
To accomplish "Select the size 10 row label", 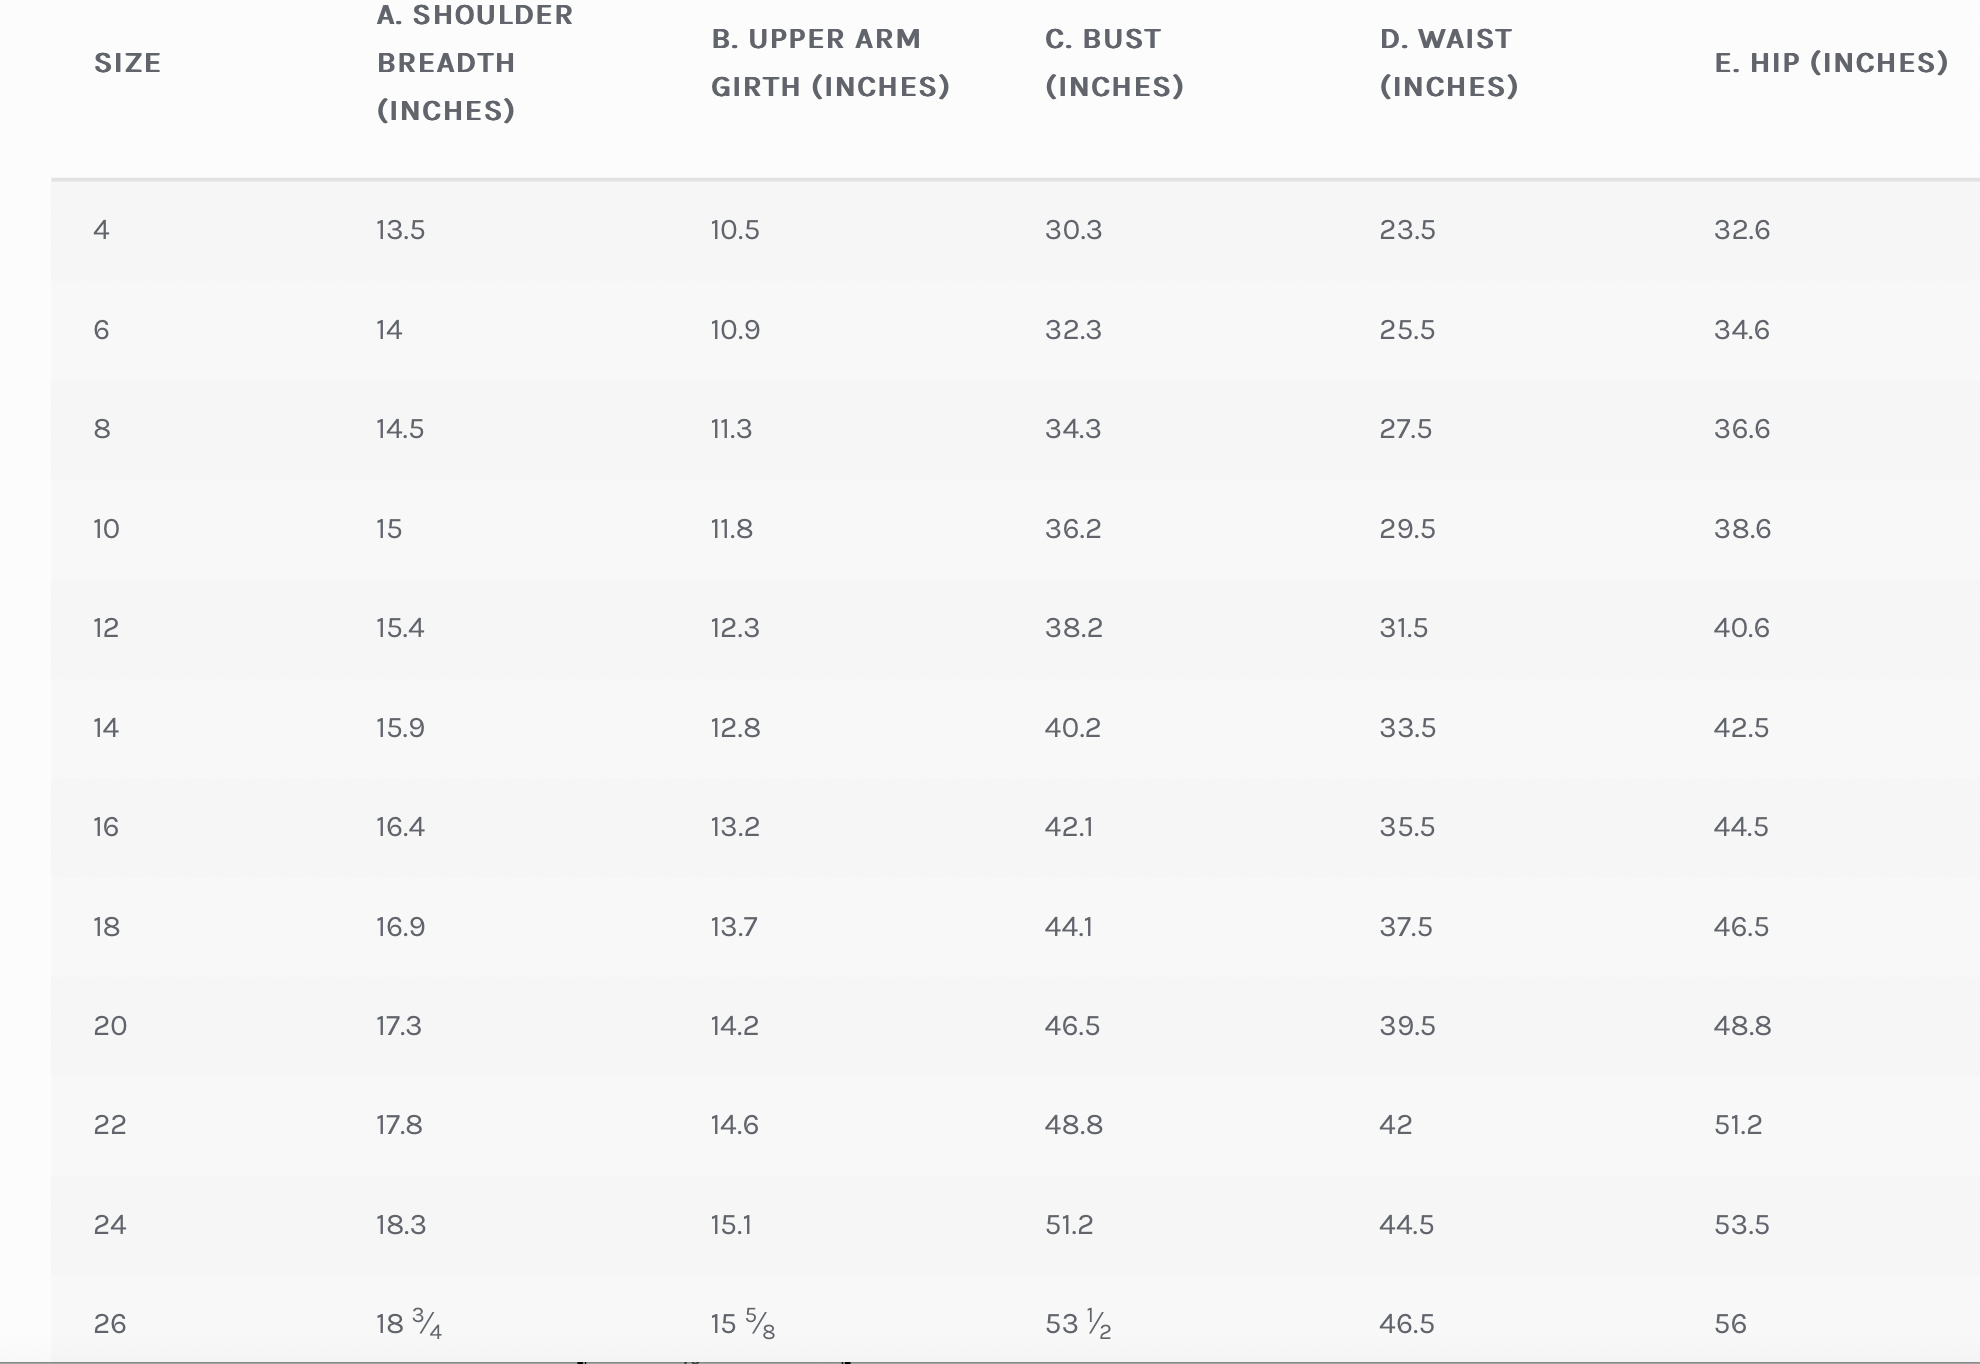I will [x=107, y=529].
